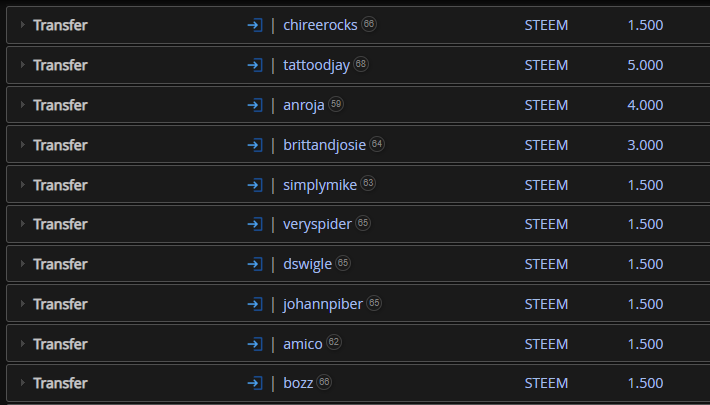Click incoming transfer icon beside veryspider
Screen dimensions: 710x405
pos(255,224)
